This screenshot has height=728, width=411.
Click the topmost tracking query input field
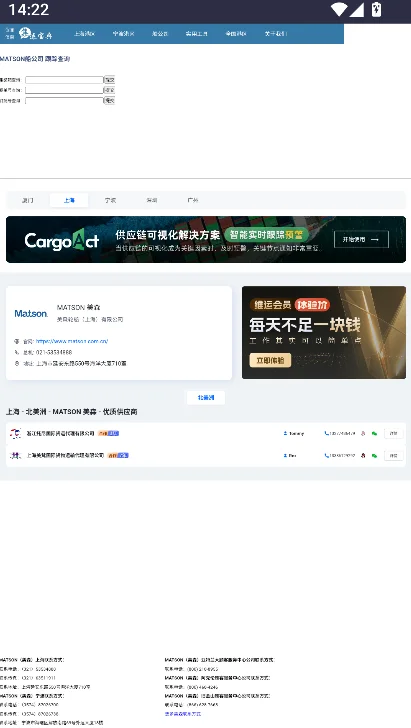[x=64, y=80]
